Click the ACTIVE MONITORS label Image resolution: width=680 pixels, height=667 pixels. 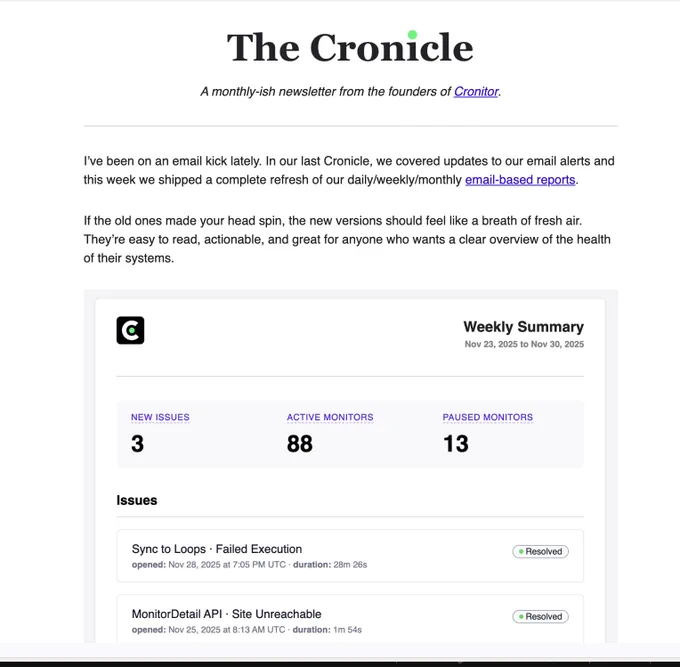click(330, 417)
